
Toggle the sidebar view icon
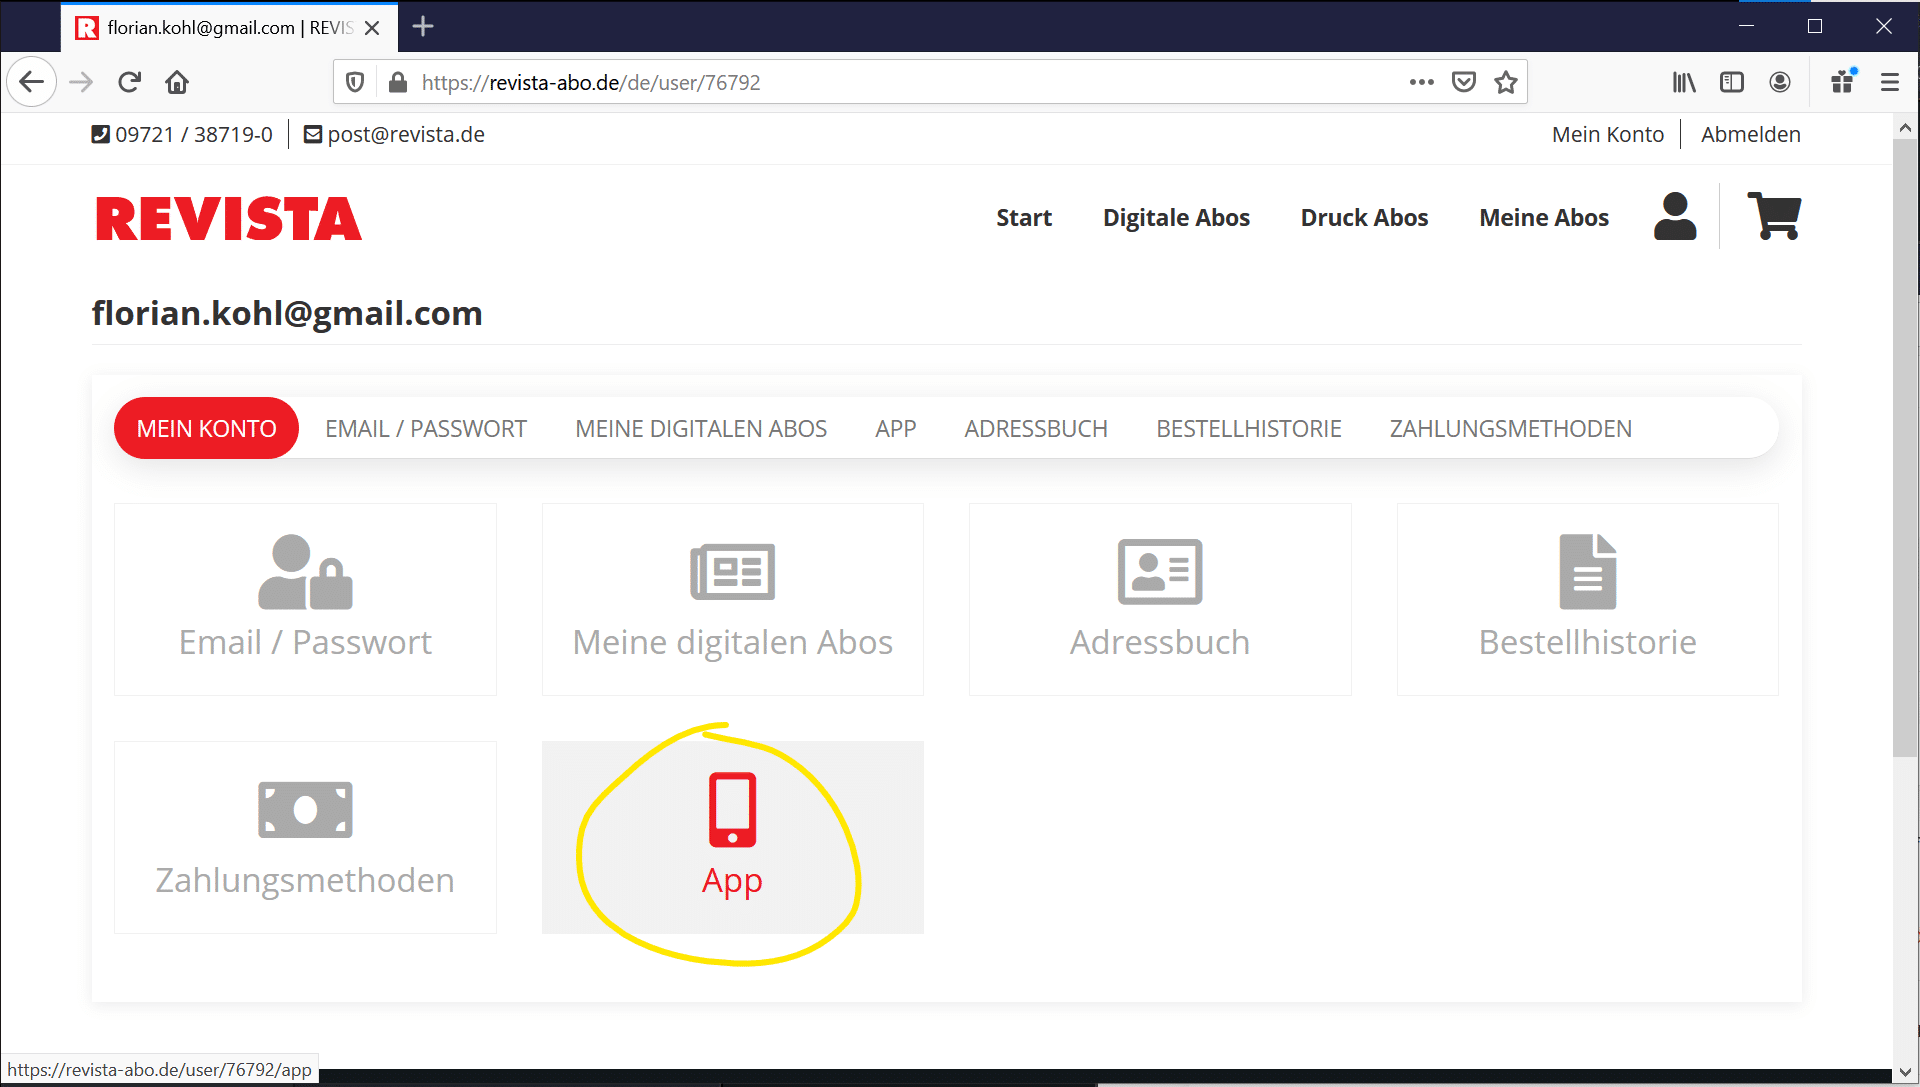tap(1732, 82)
